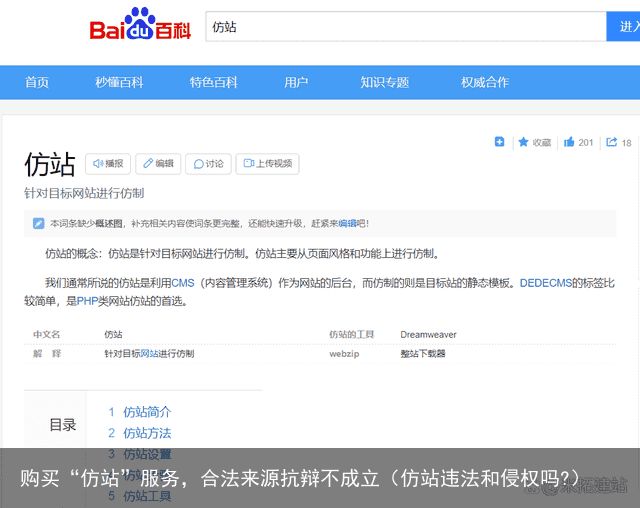Image resolution: width=640 pixels, height=508 pixels.
Task: Select the webzip table label
Action: 344,354
